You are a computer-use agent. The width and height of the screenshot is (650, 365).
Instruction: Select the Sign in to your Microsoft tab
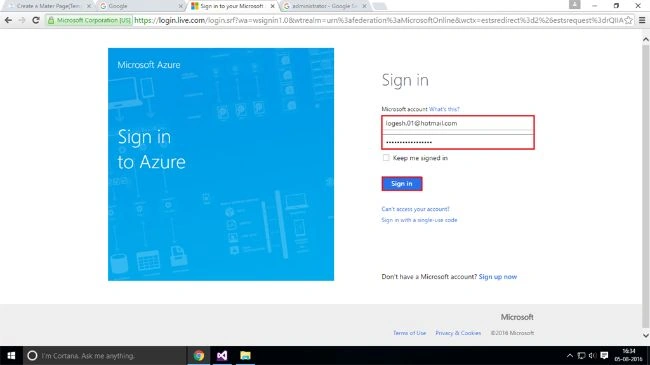click(x=233, y=6)
